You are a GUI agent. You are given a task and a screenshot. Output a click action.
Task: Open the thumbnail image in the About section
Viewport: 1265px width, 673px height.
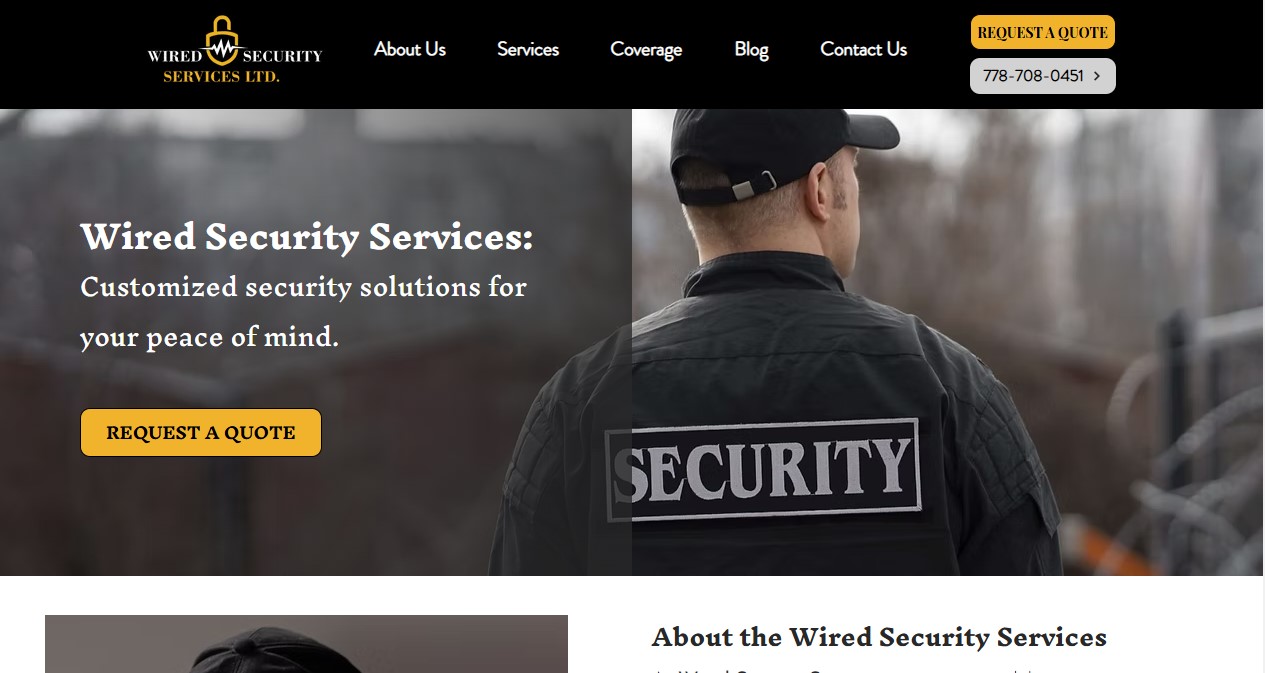pos(306,644)
